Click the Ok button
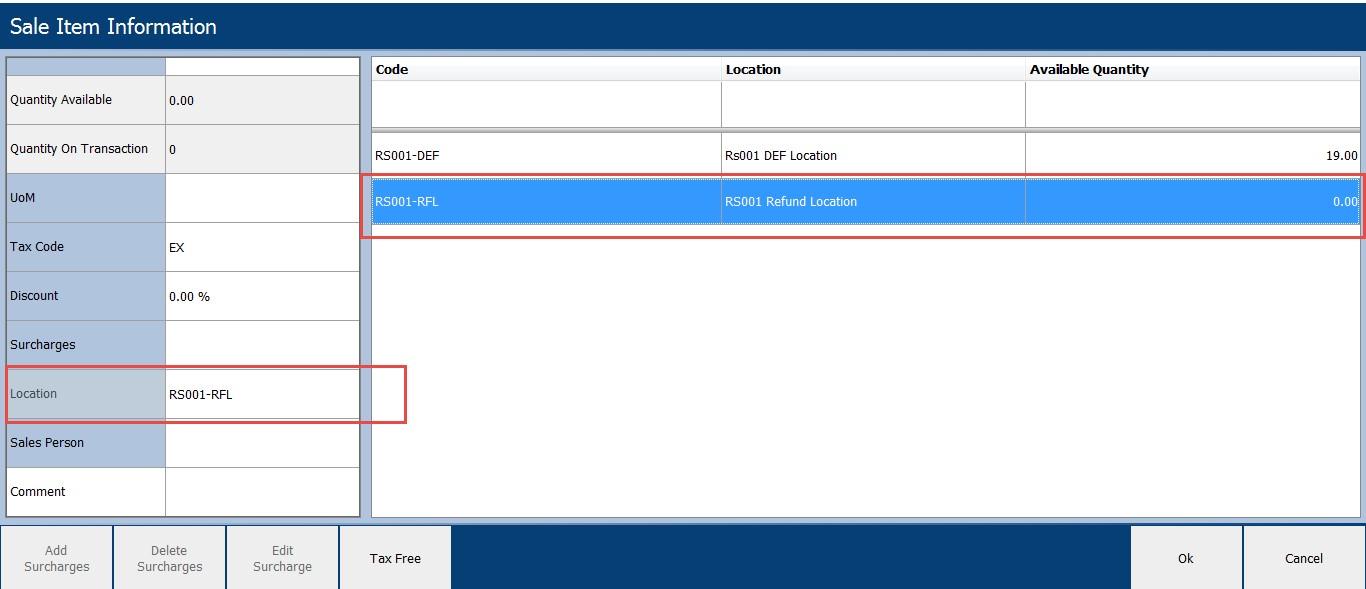The width and height of the screenshot is (1366, 589). (x=1186, y=558)
